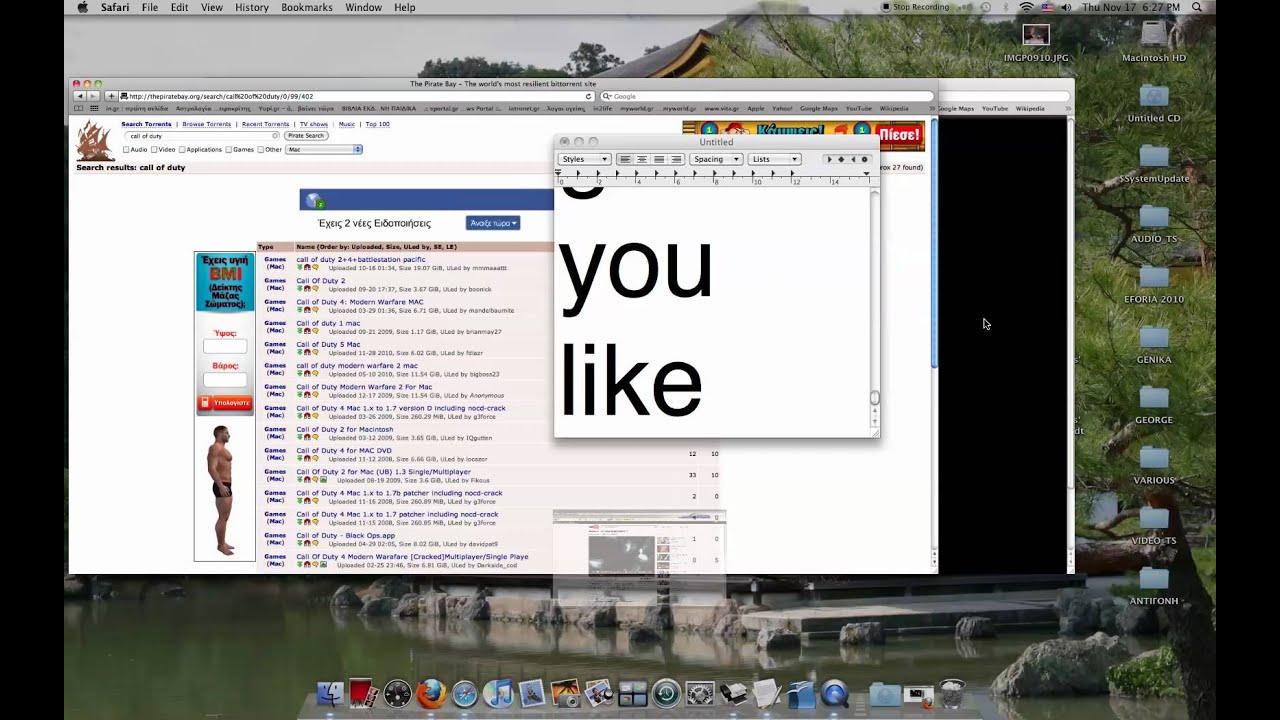Open the Edit menu

click(x=179, y=7)
